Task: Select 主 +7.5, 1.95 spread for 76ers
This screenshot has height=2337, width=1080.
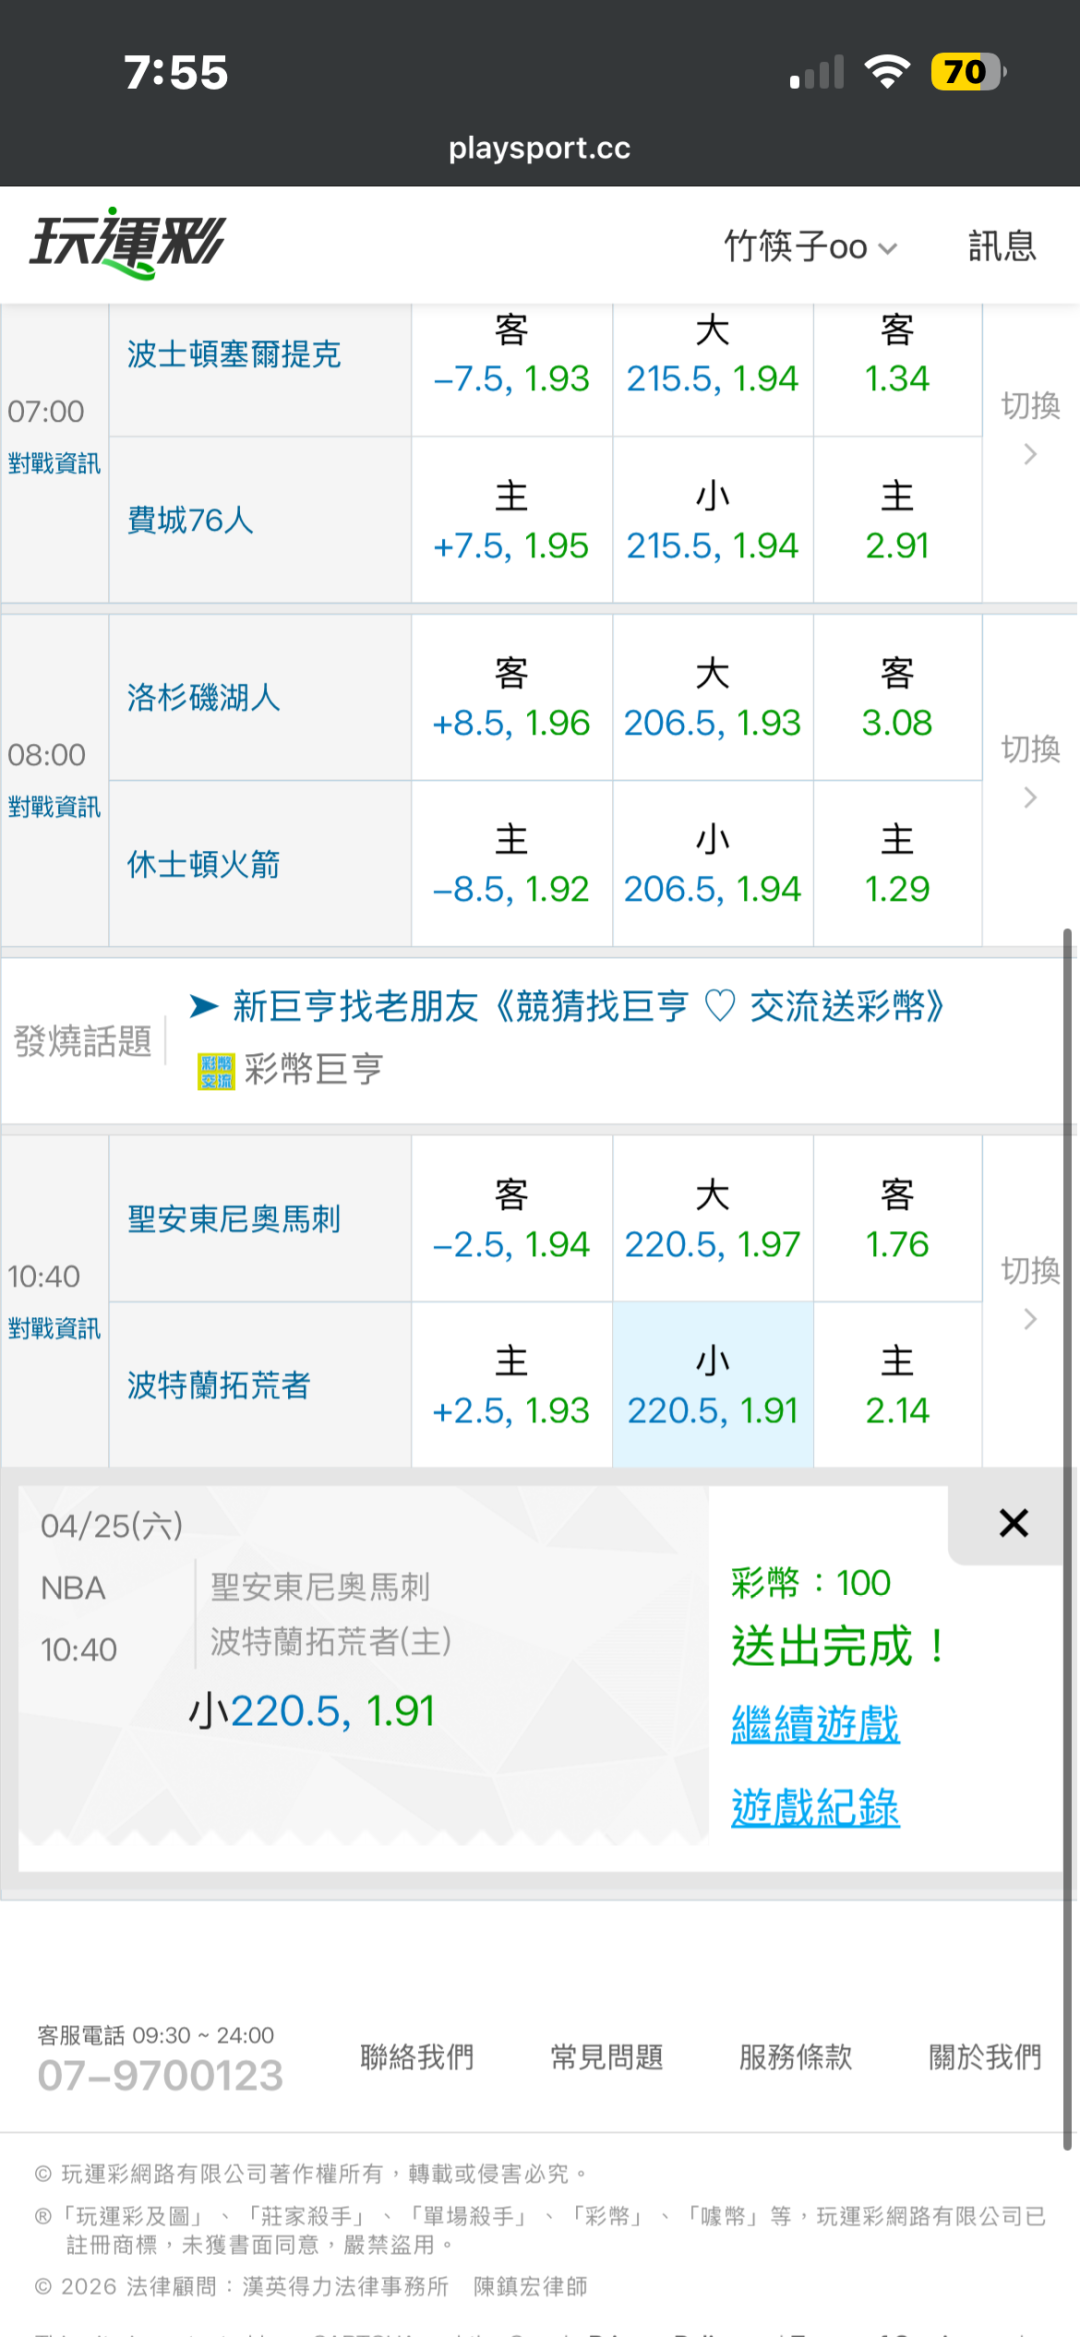Action: tap(512, 520)
